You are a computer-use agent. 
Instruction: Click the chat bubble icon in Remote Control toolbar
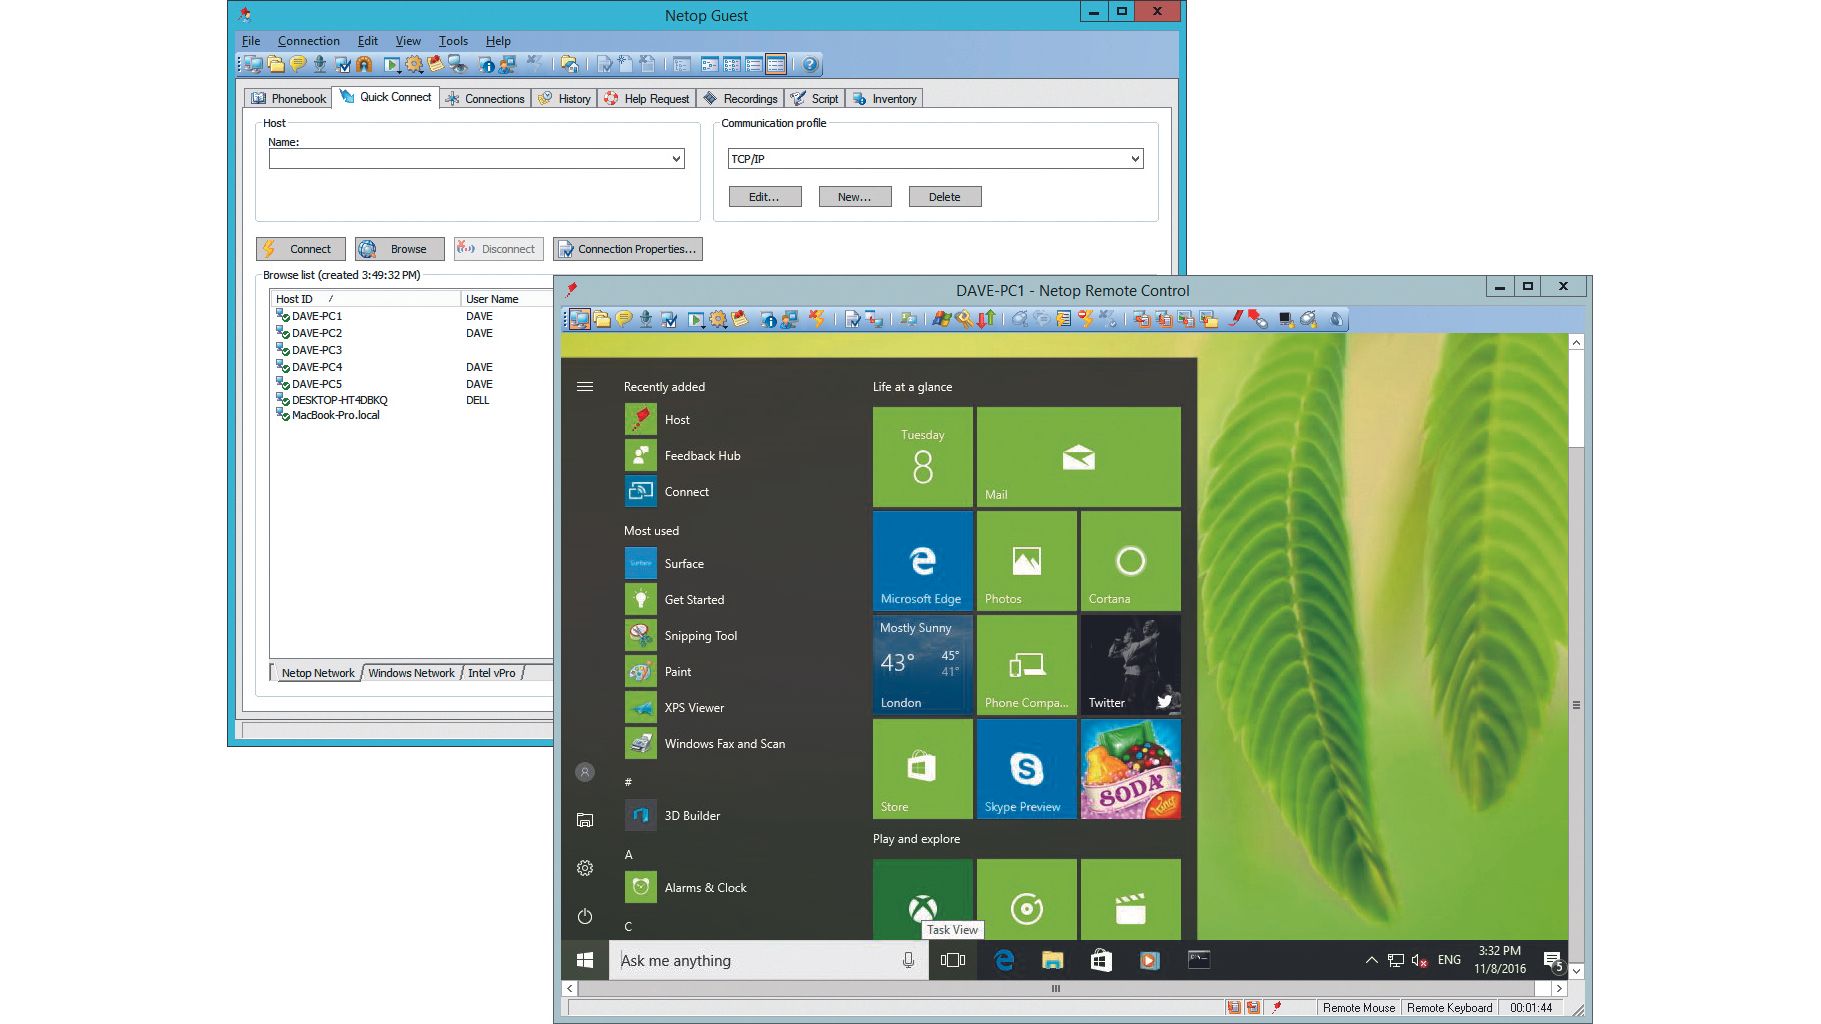[624, 319]
